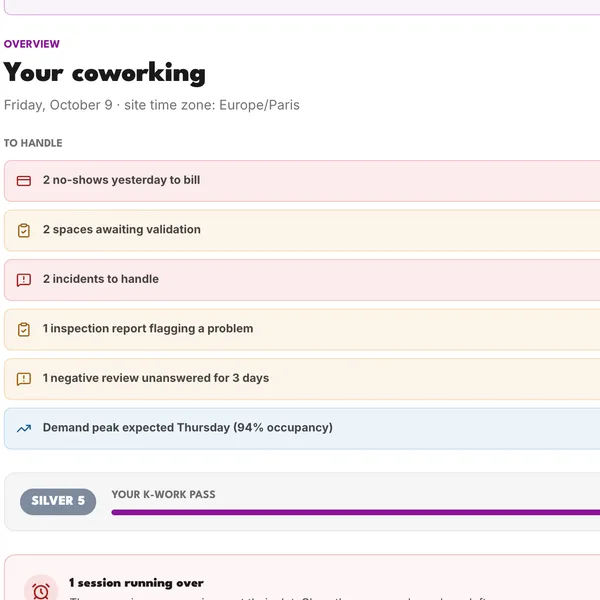This screenshot has height=600, width=600.
Task: Open 2 spaces awaiting validation alert
Action: click(302, 230)
